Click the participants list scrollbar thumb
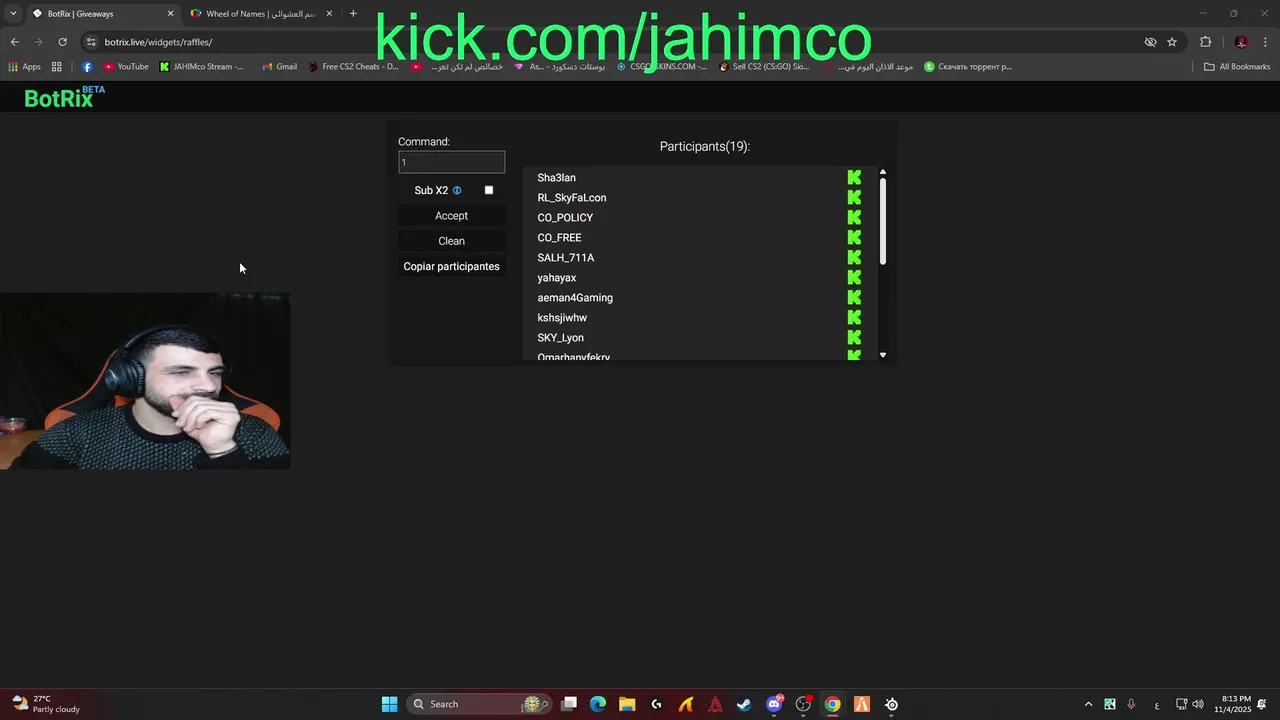The height and width of the screenshot is (720, 1280). 883,222
